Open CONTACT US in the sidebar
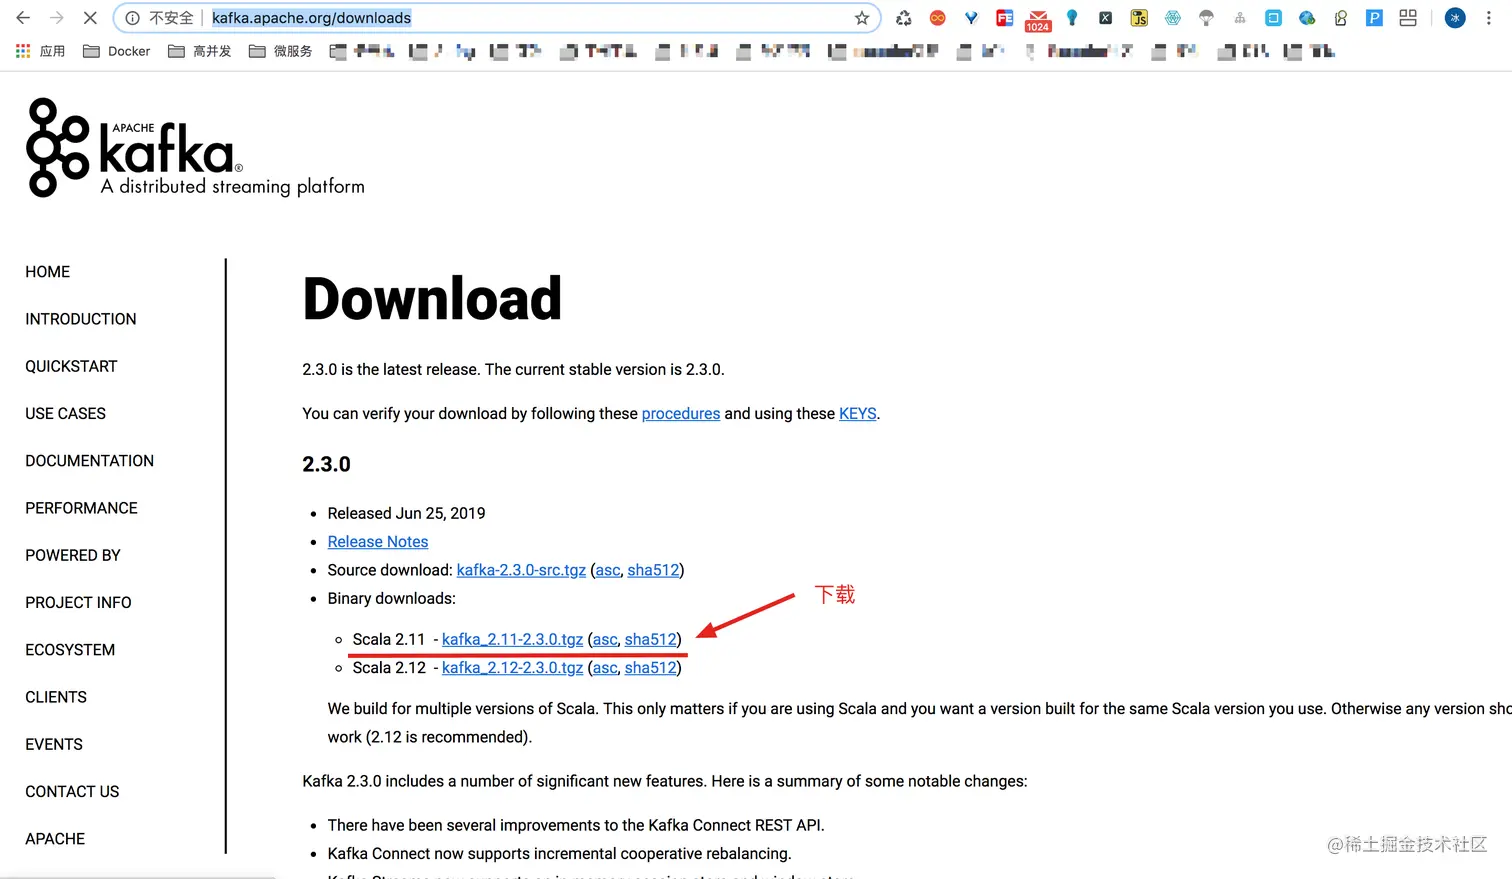The width and height of the screenshot is (1512, 879). [72, 791]
